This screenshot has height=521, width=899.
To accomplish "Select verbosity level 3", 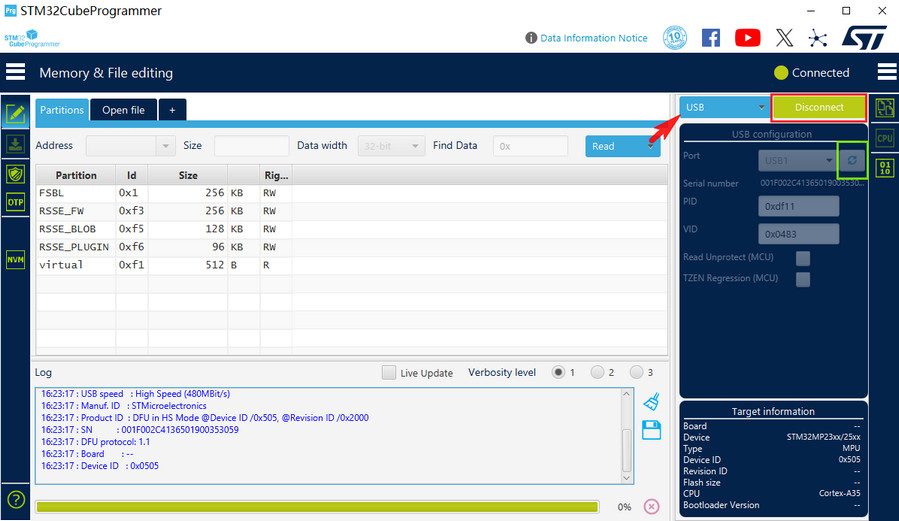I will pyautogui.click(x=636, y=372).
